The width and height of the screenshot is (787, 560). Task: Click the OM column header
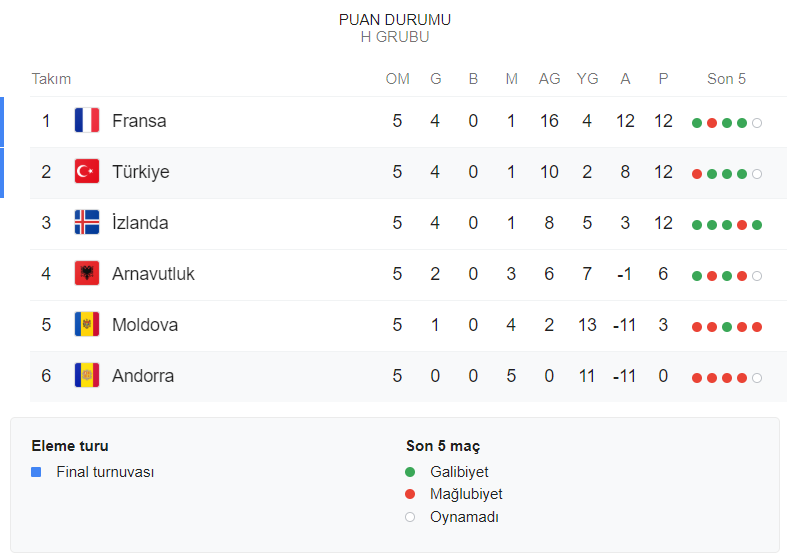[x=397, y=79]
